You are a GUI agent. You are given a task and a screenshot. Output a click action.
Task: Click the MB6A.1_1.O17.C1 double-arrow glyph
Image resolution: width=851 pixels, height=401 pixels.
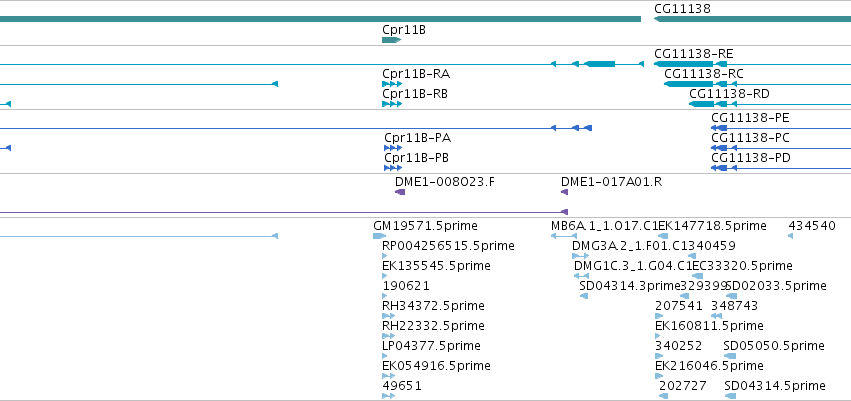(564, 236)
